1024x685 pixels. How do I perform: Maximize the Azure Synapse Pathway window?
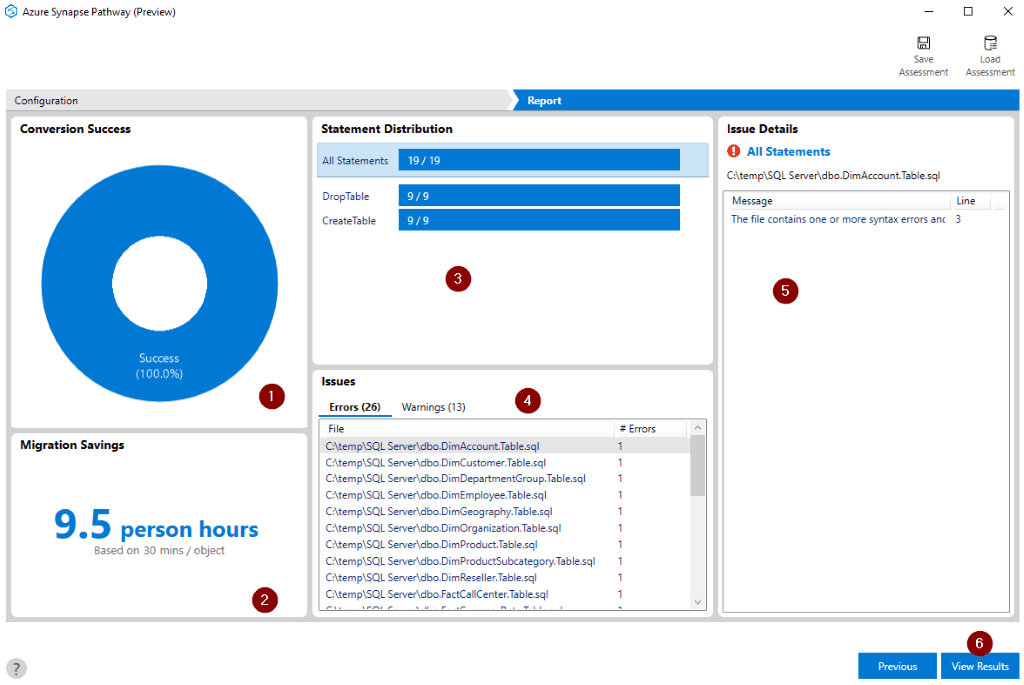tap(968, 12)
